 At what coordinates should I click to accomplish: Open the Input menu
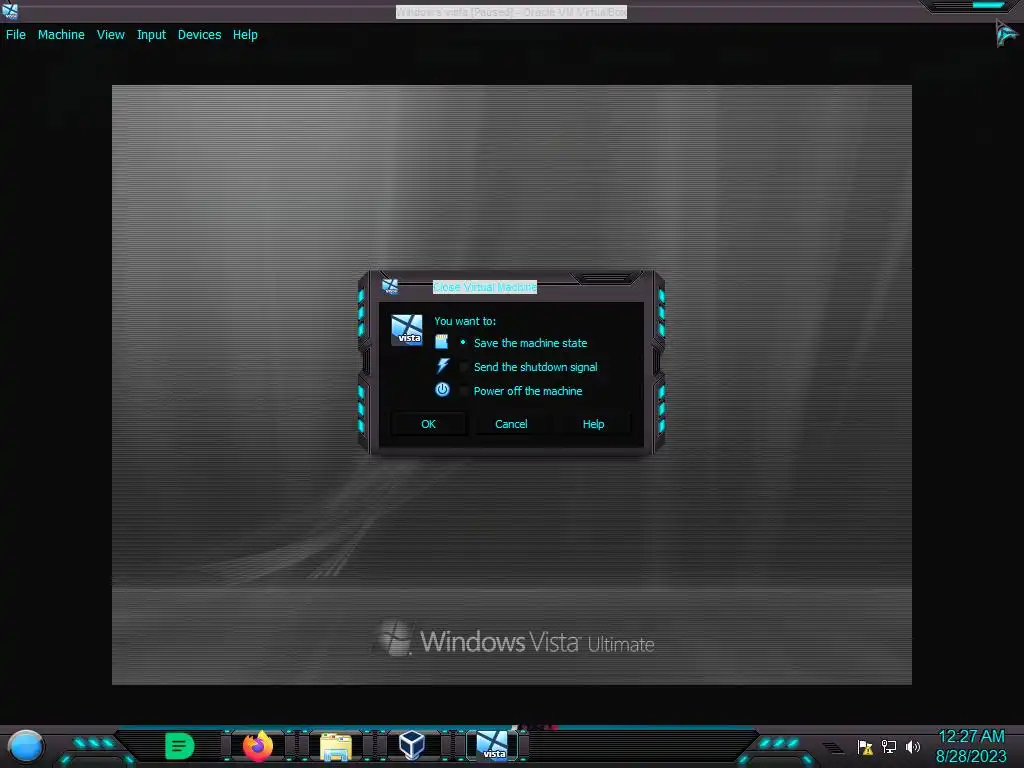(151, 35)
